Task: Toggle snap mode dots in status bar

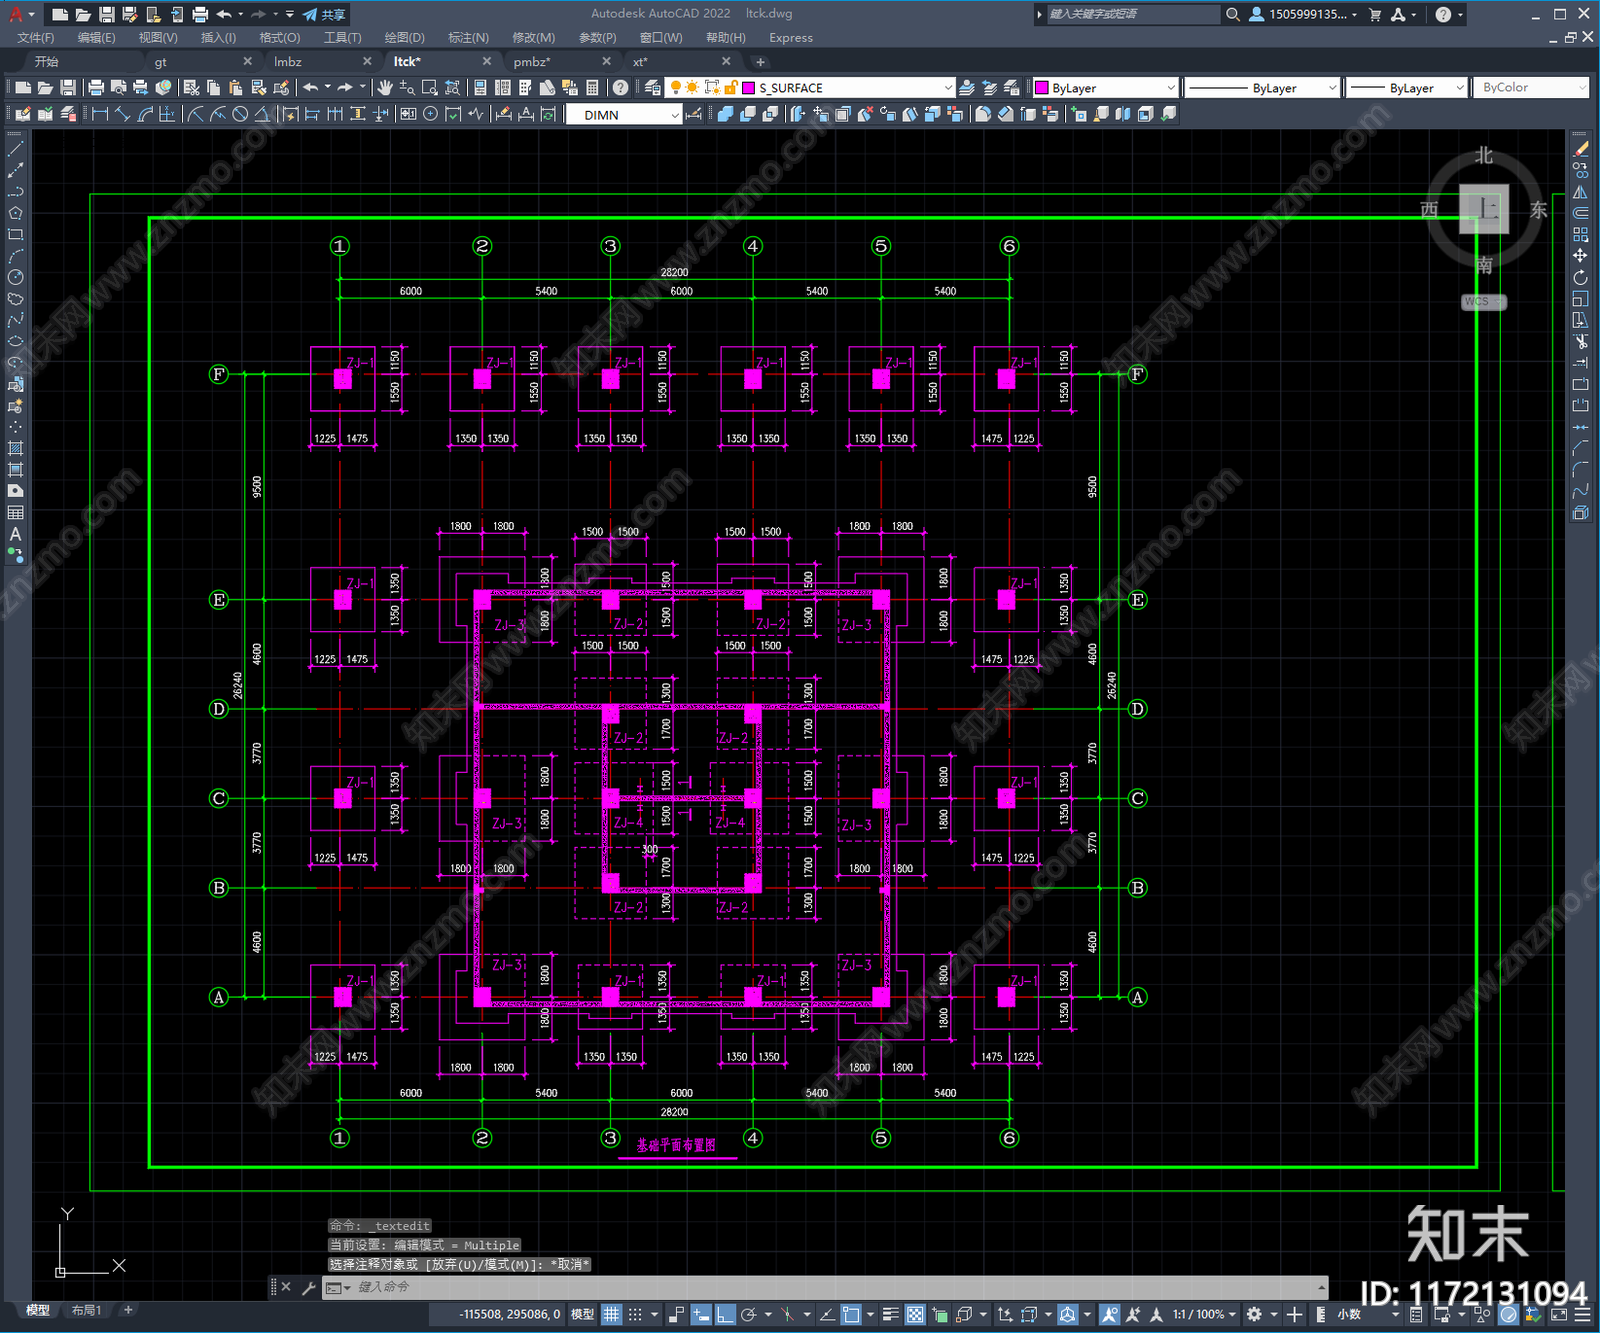Action: pyautogui.click(x=635, y=1314)
